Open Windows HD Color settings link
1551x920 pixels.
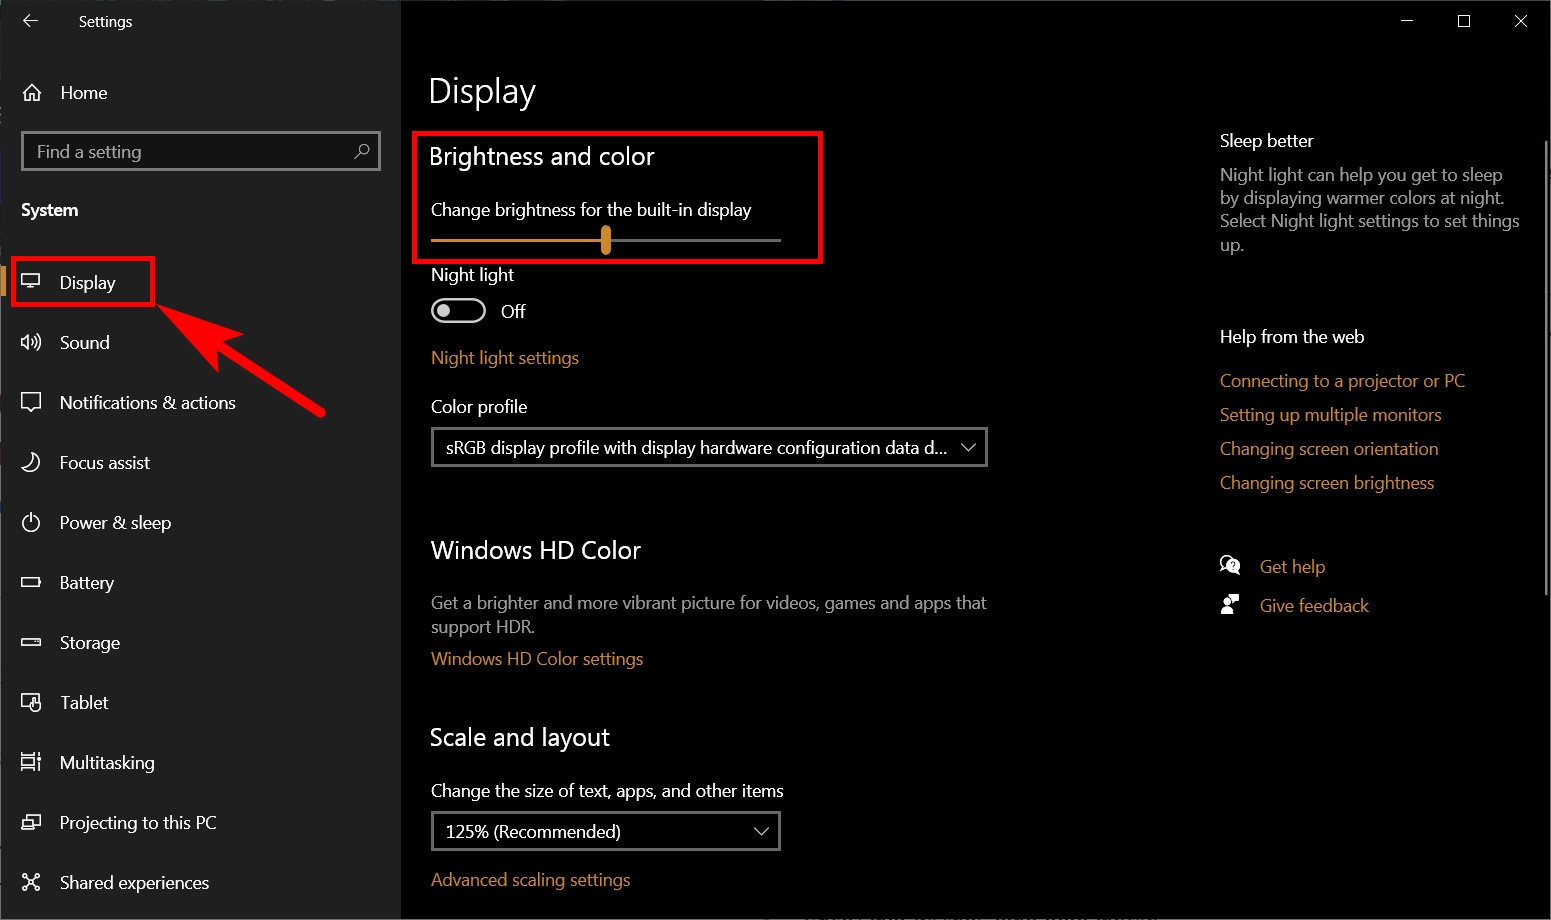(537, 659)
